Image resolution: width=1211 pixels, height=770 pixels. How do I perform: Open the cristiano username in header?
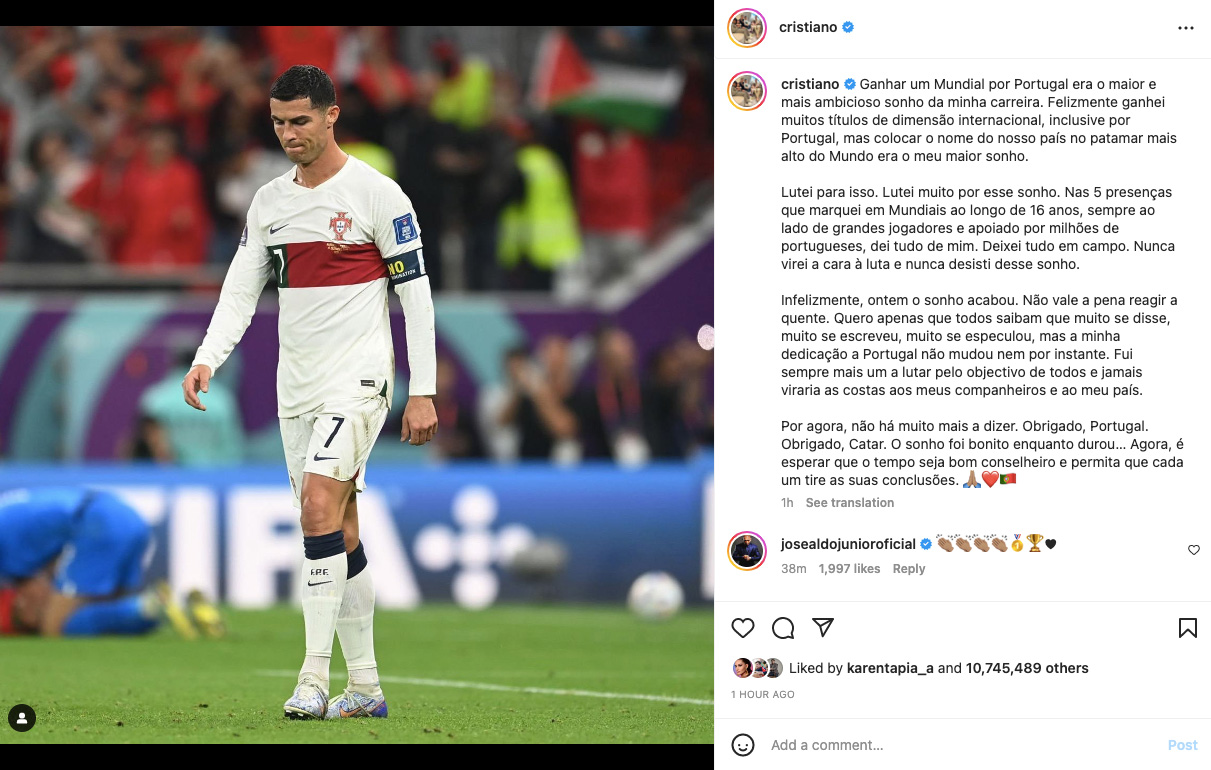[808, 27]
